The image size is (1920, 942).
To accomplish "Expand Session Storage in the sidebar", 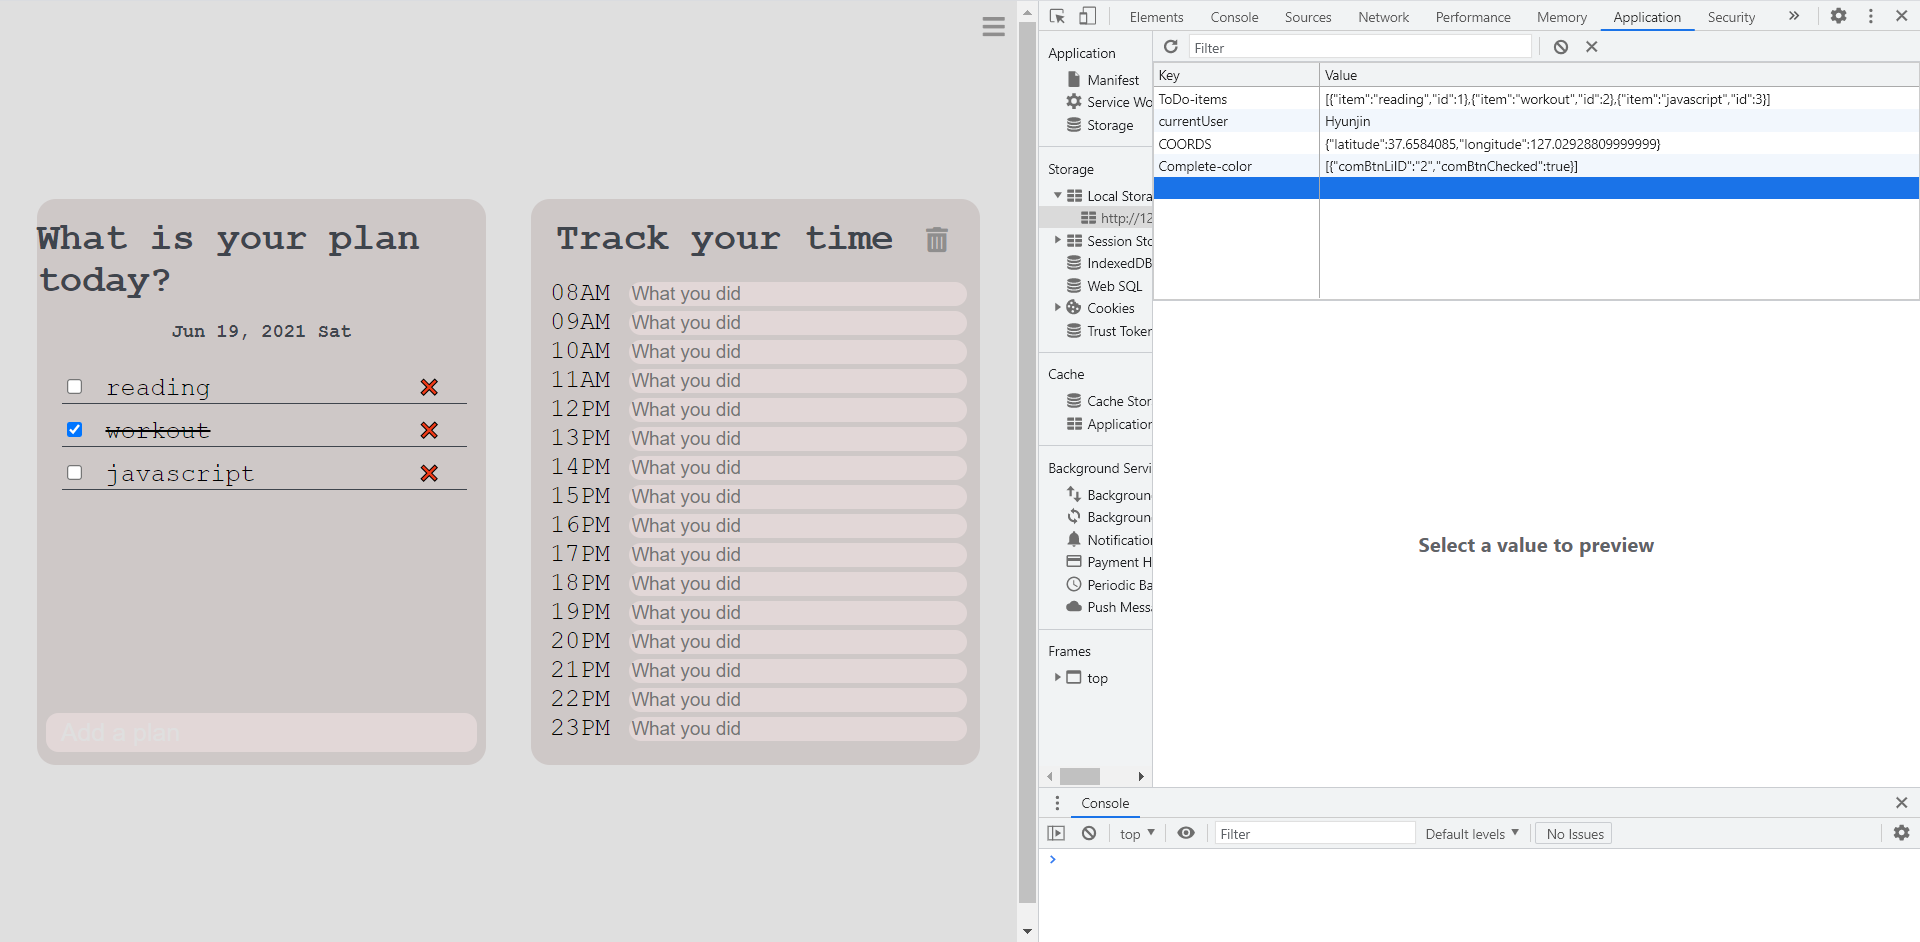I will click(1059, 240).
